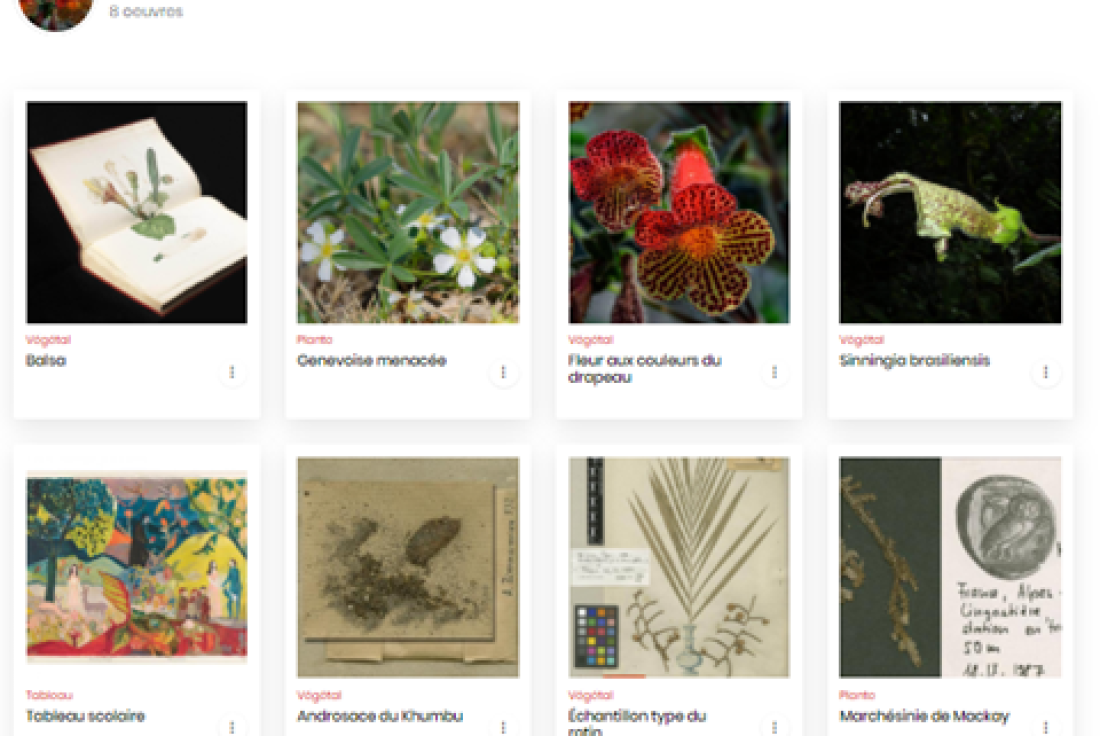
Task: Select the Tableau category label under the painting
Action: [49, 695]
